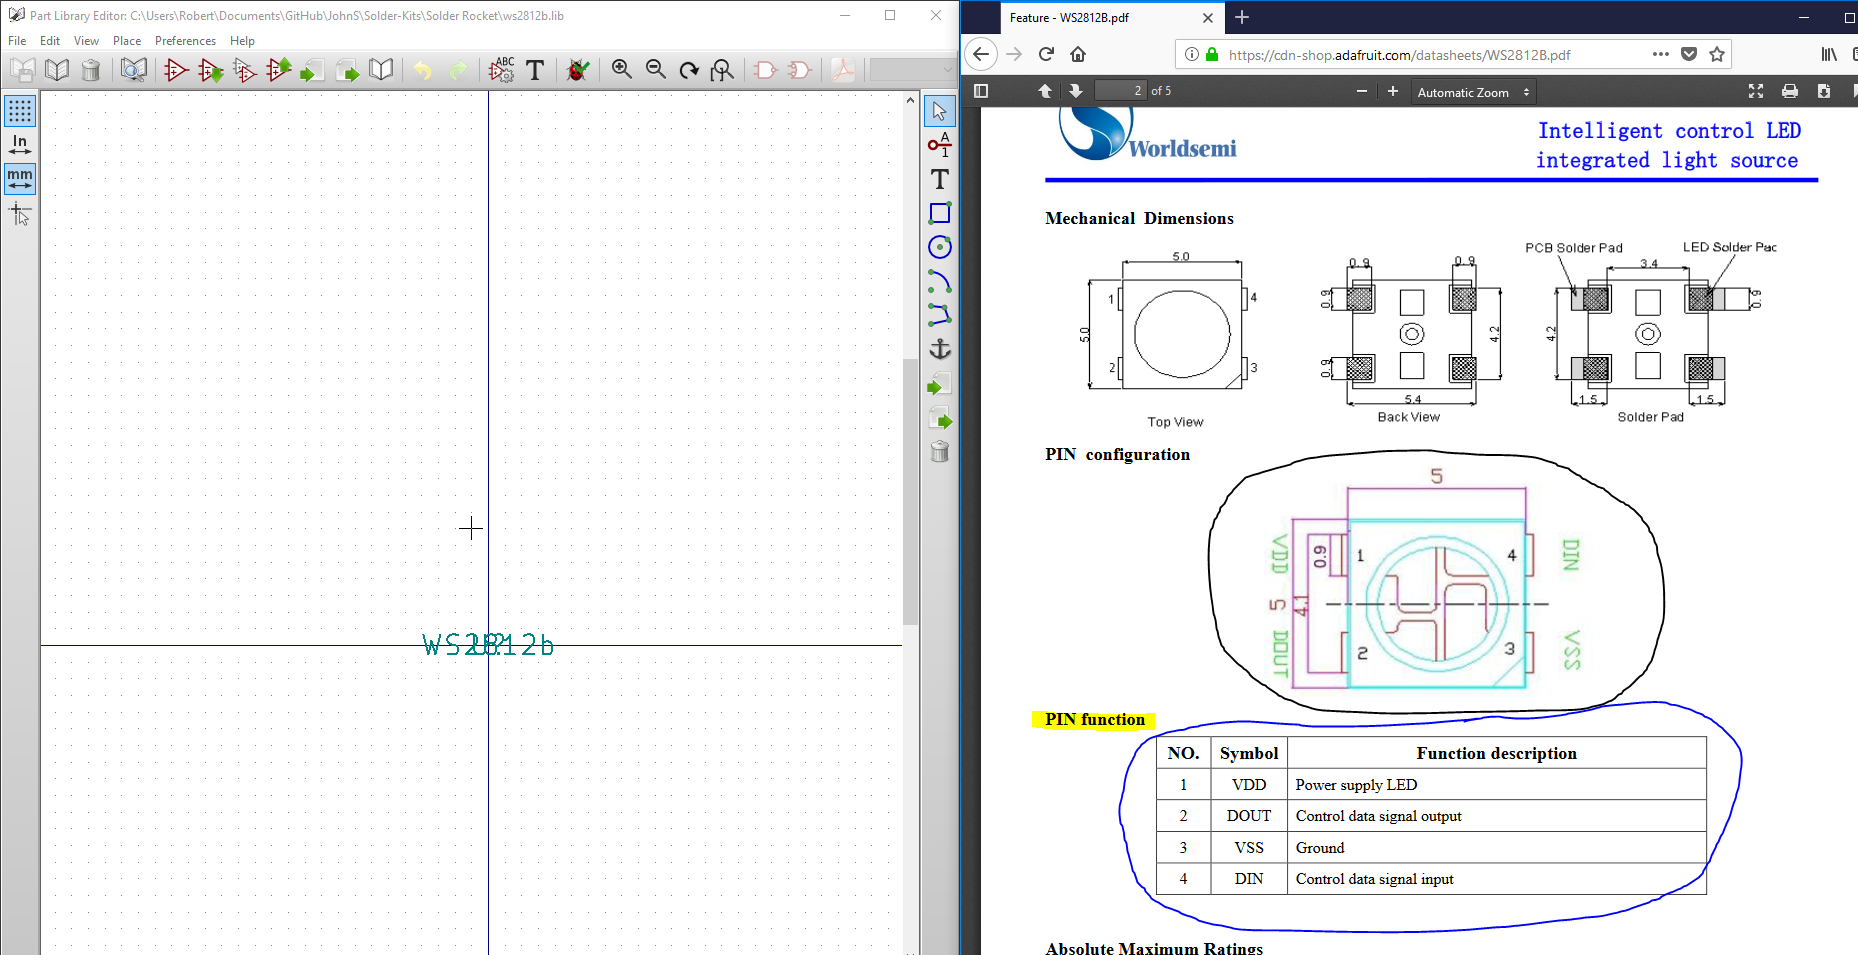Select the Add arc tool
Image resolution: width=1858 pixels, height=955 pixels.
(939, 281)
